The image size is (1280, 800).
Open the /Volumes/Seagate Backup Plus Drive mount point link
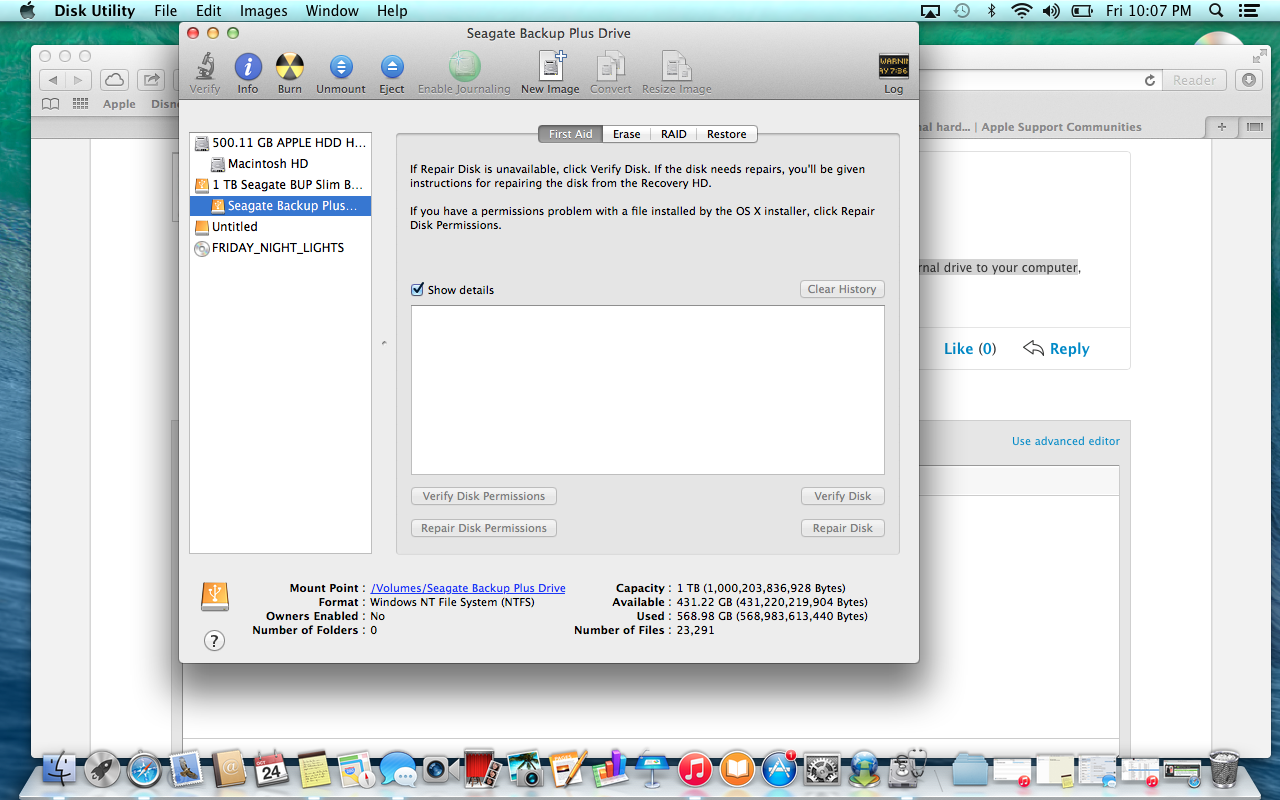coord(468,588)
